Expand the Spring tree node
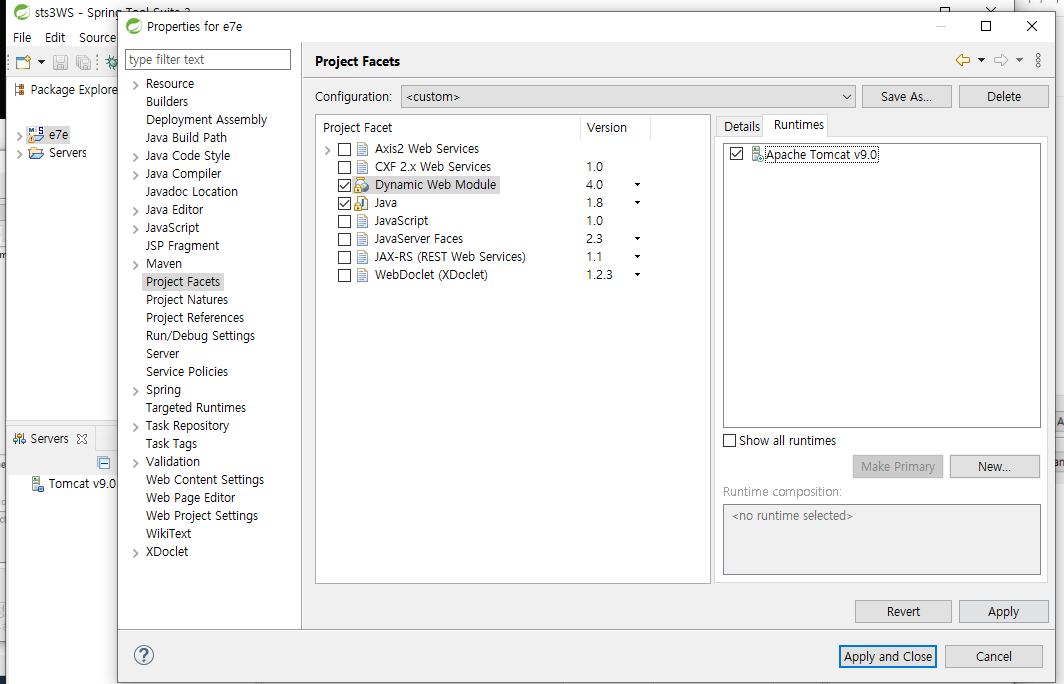This screenshot has width=1064, height=684. point(136,390)
